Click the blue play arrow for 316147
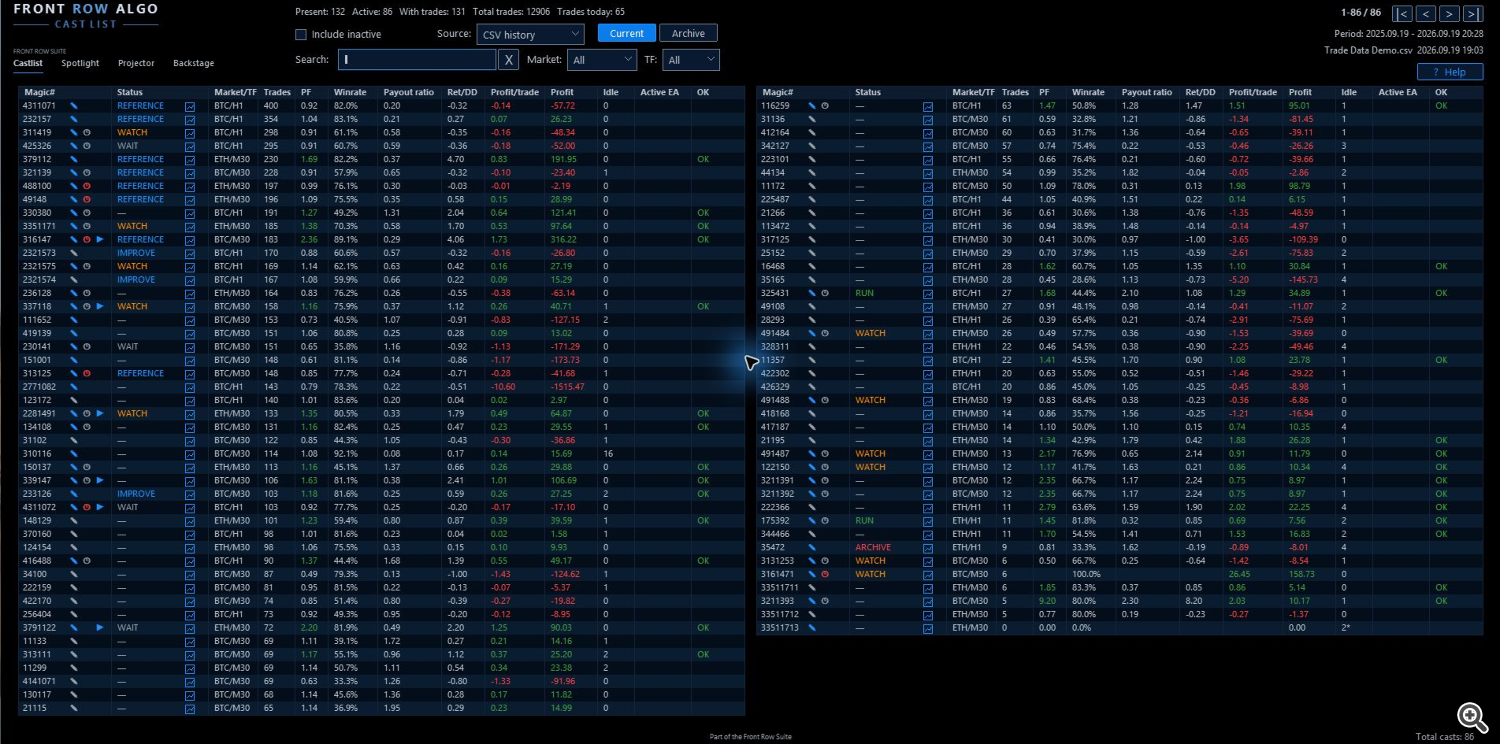 pos(100,239)
